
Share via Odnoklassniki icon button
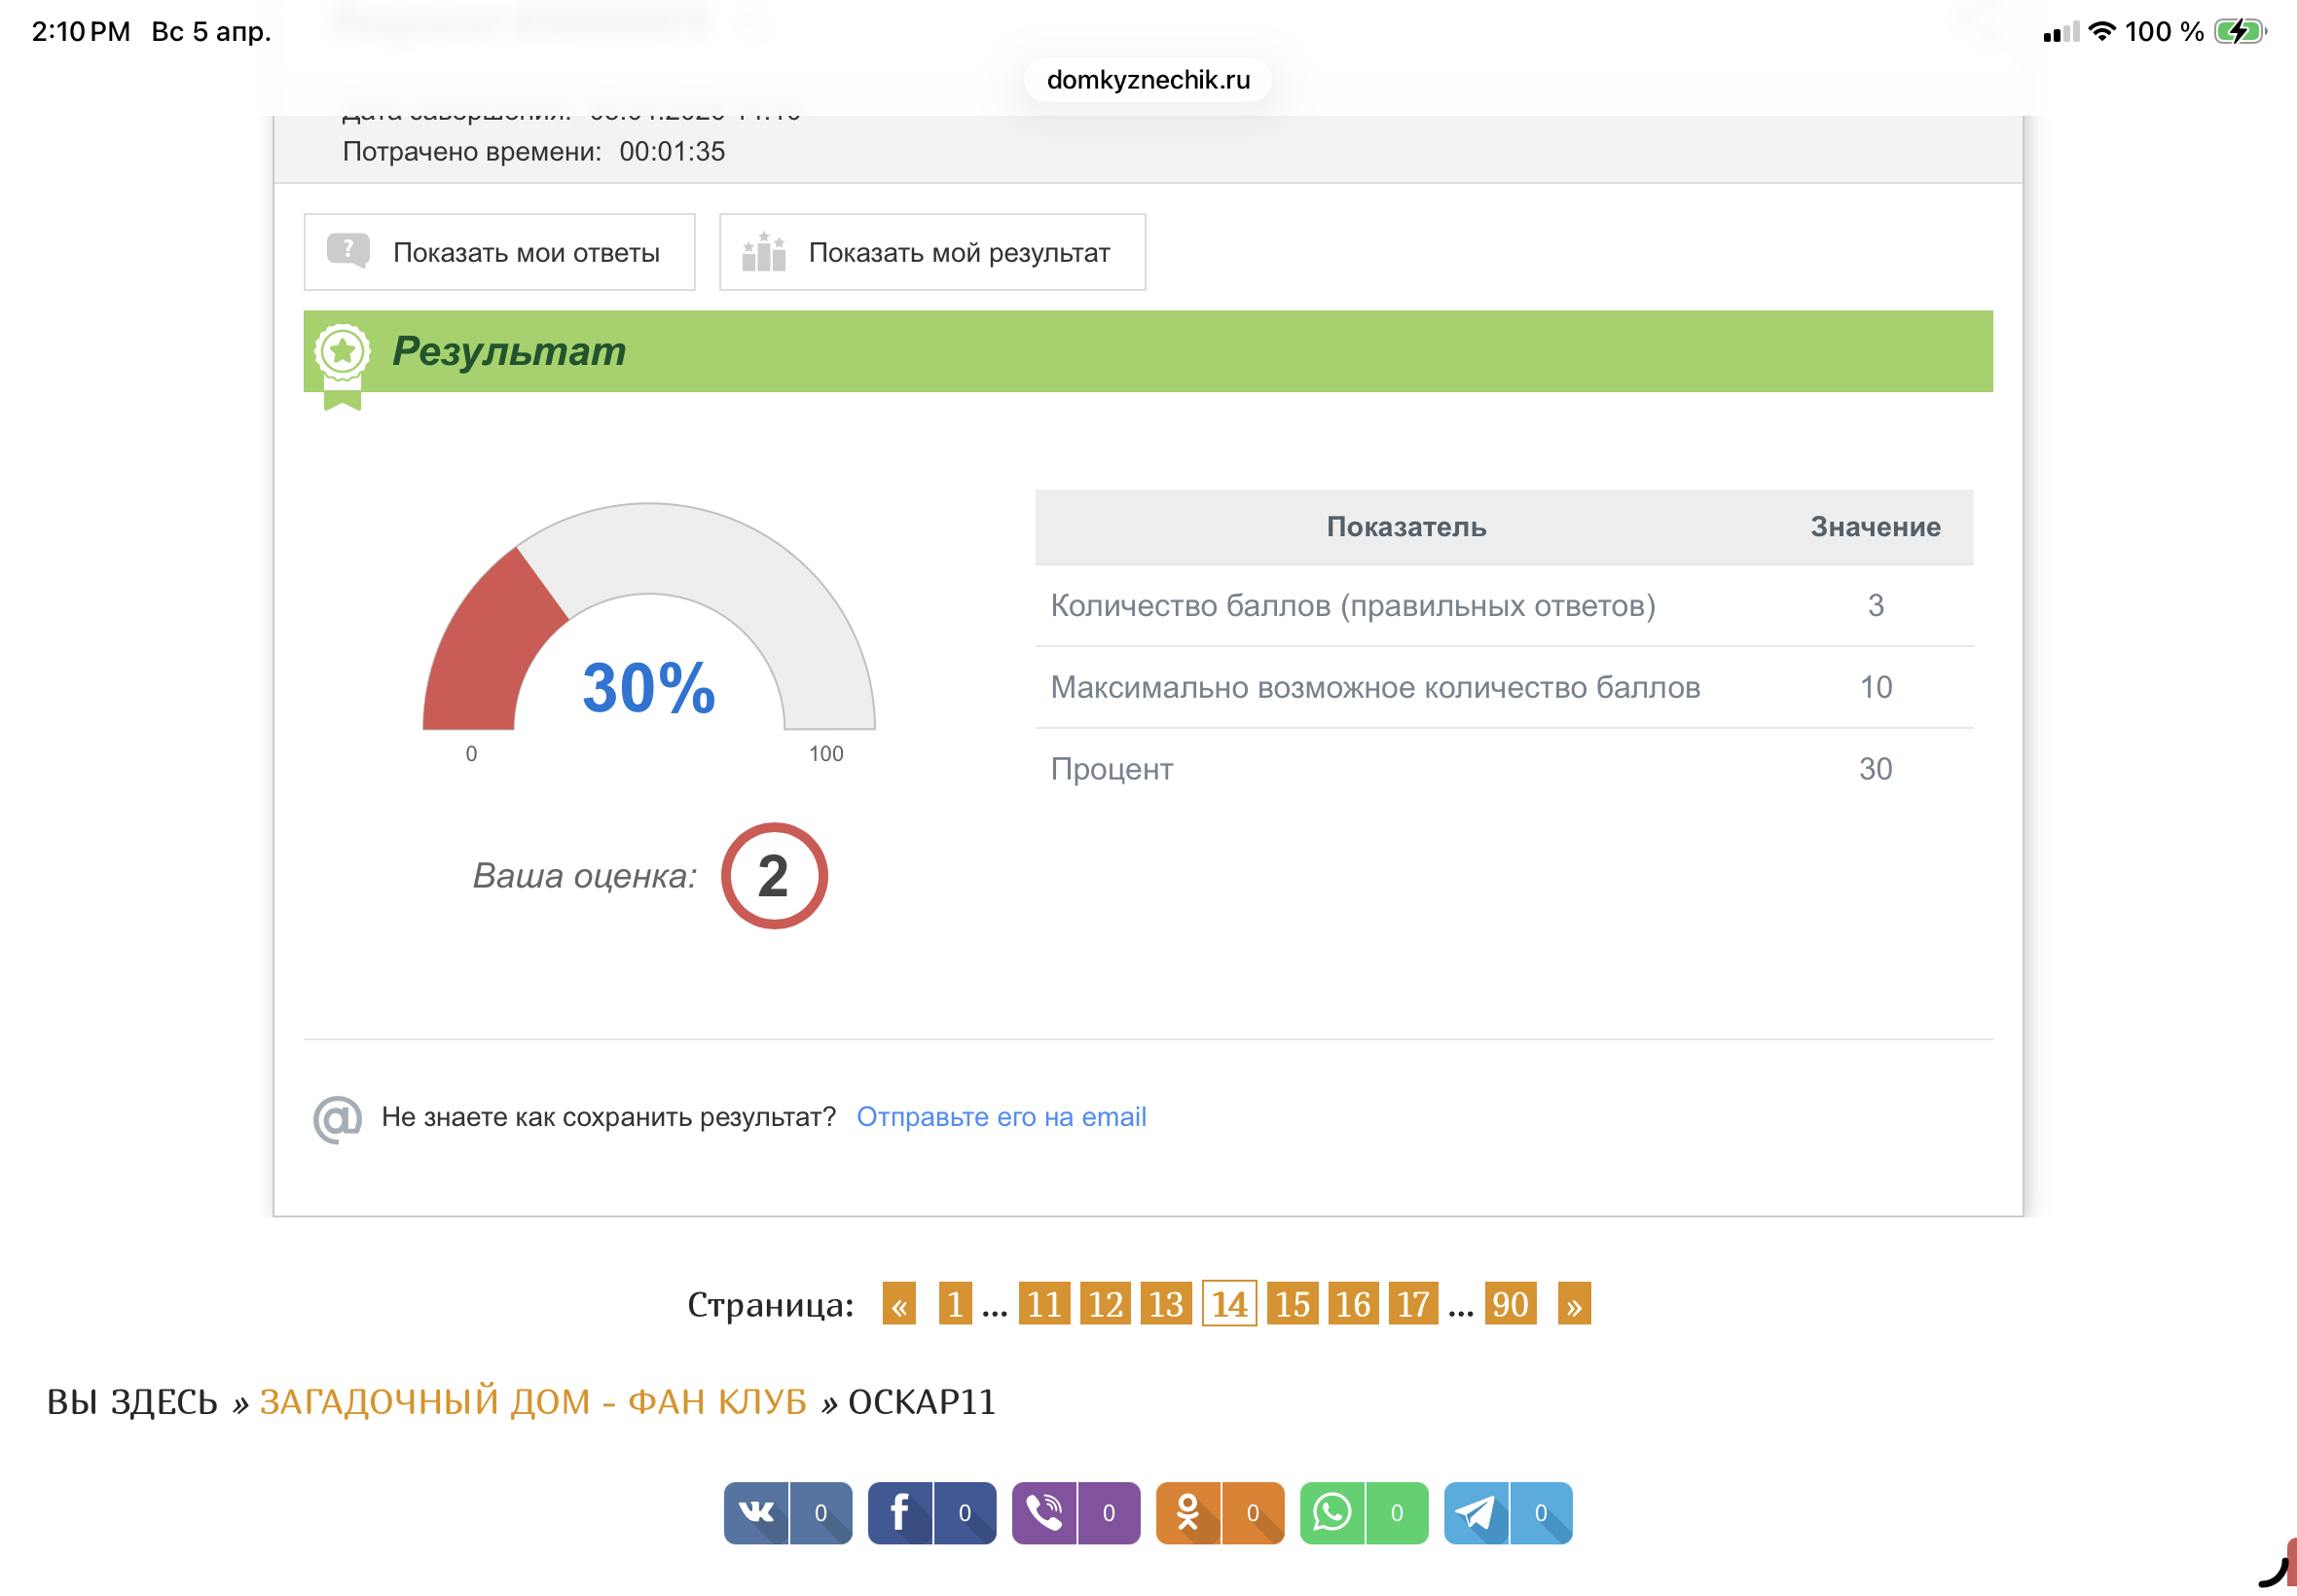pyautogui.click(x=1188, y=1512)
